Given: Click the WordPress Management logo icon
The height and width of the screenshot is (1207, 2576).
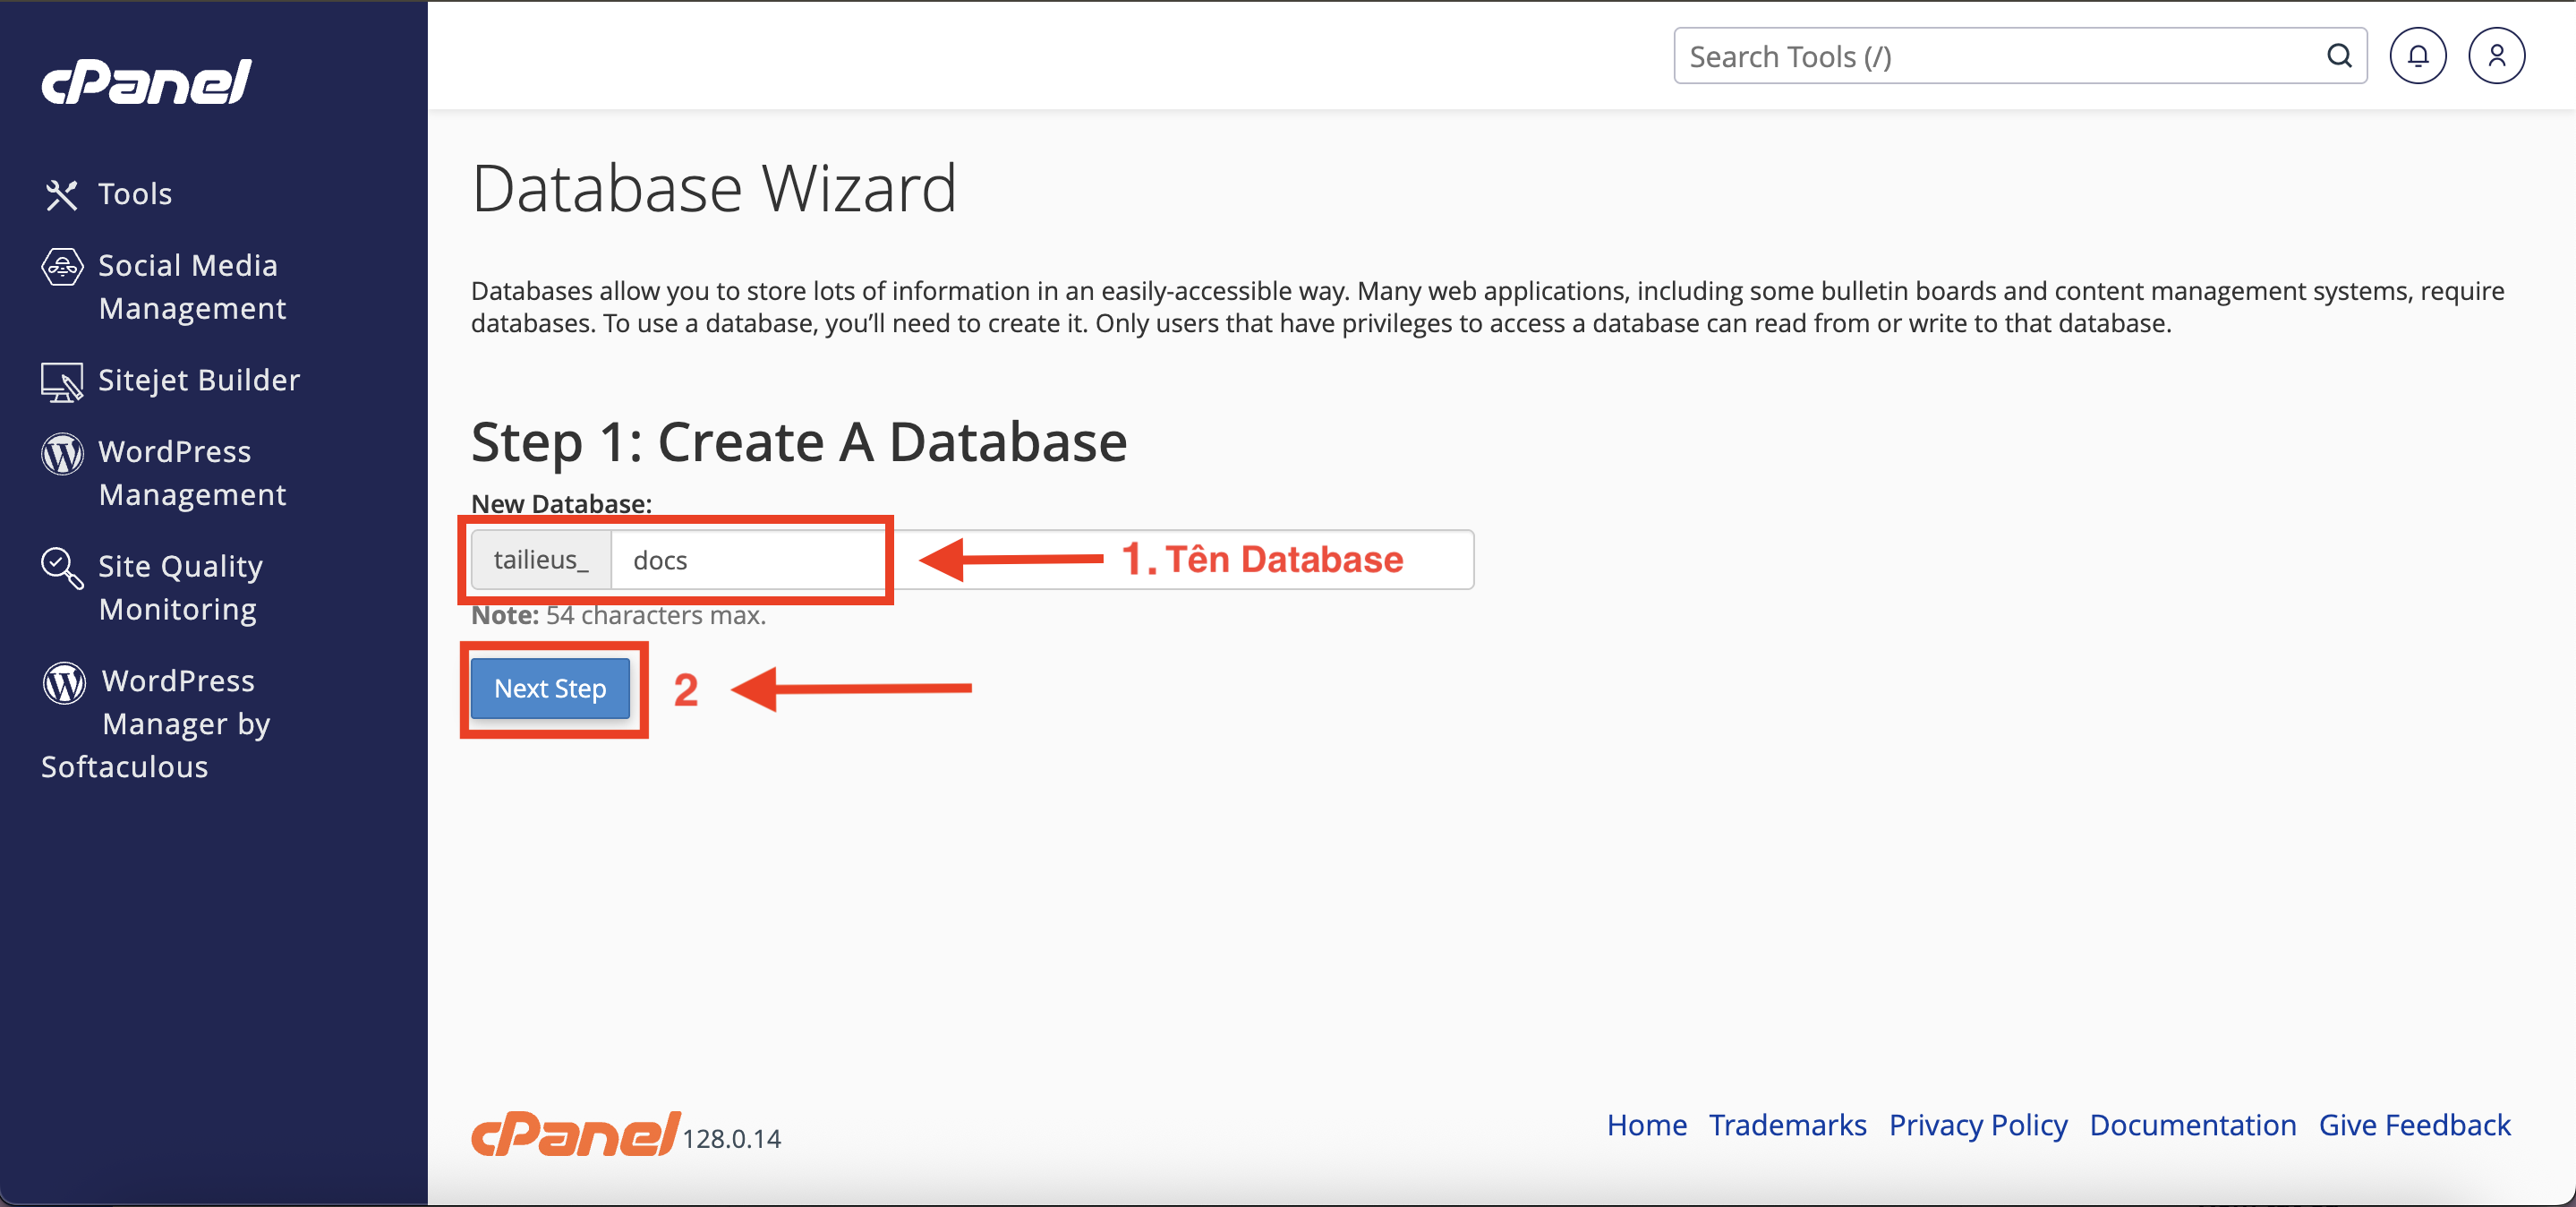Looking at the screenshot, I should pos(61,453).
